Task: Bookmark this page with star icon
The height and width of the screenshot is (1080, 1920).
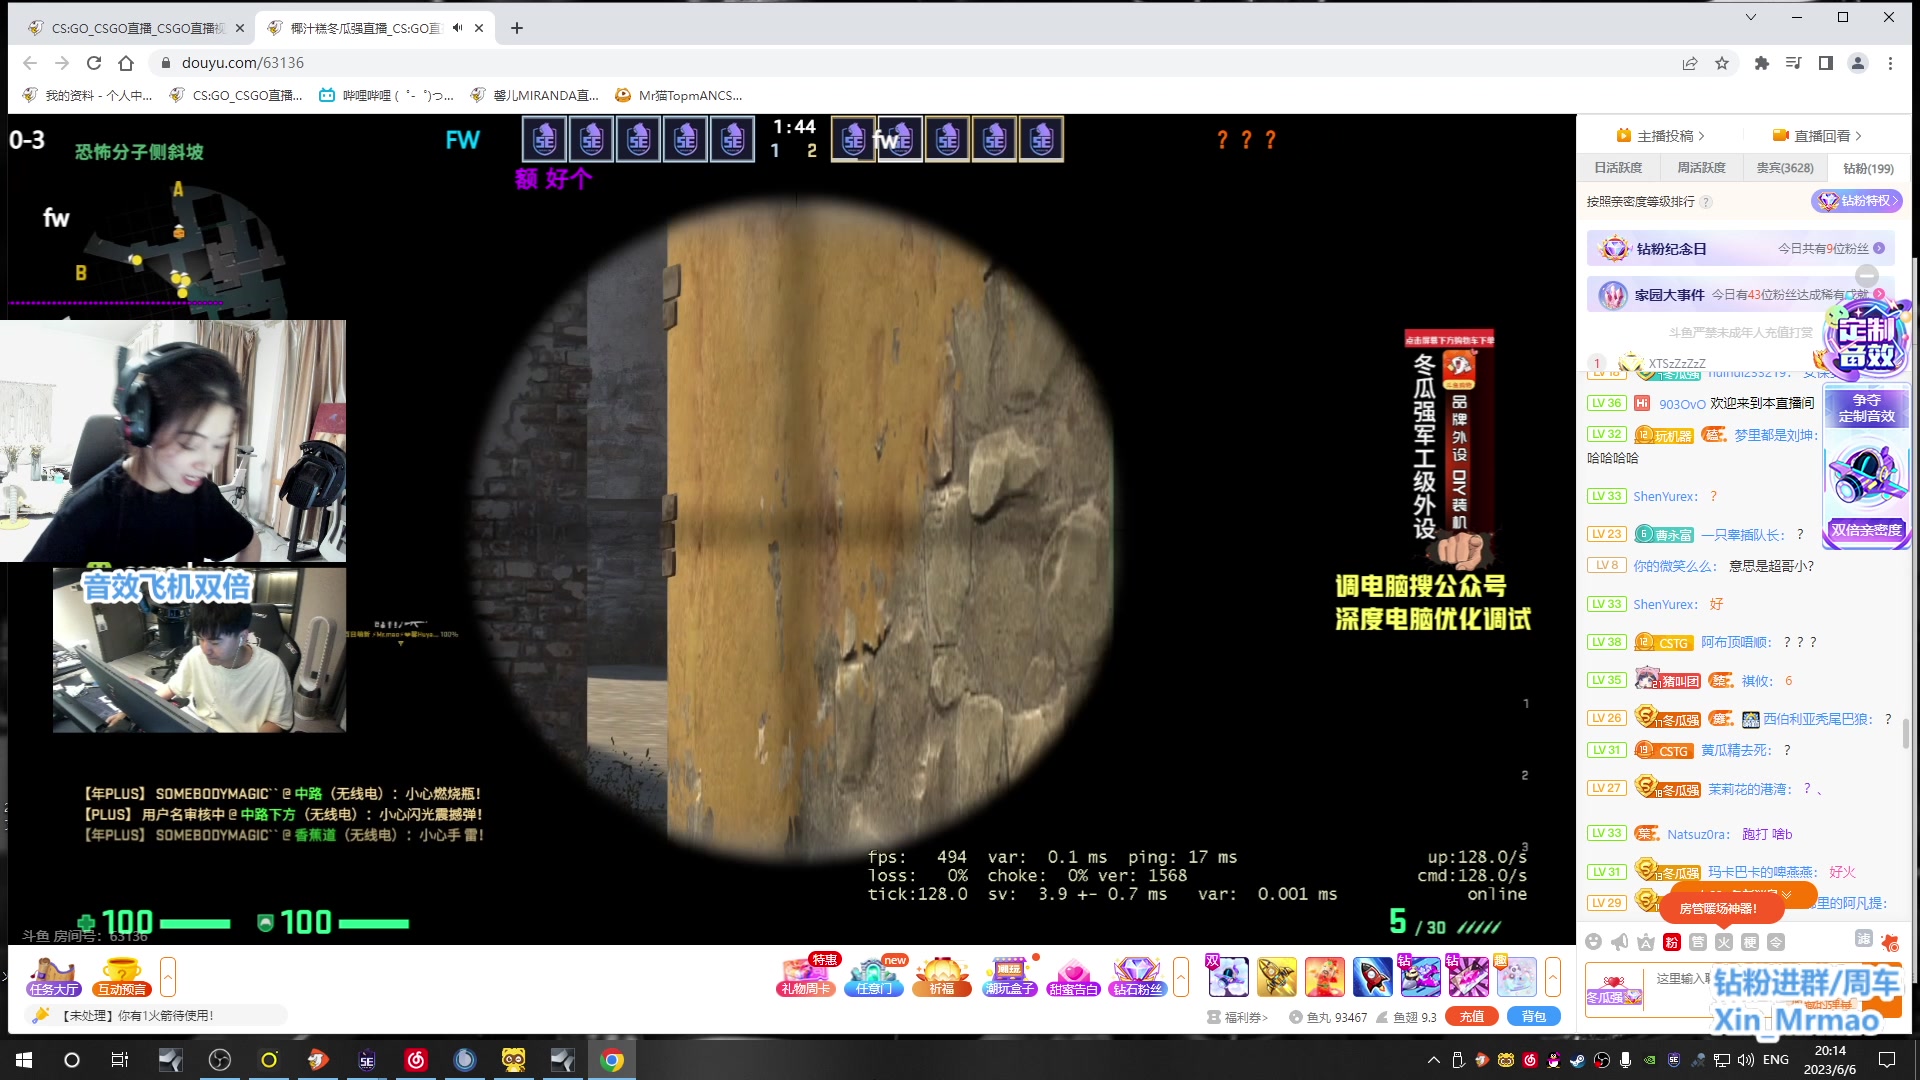Action: tap(1722, 63)
